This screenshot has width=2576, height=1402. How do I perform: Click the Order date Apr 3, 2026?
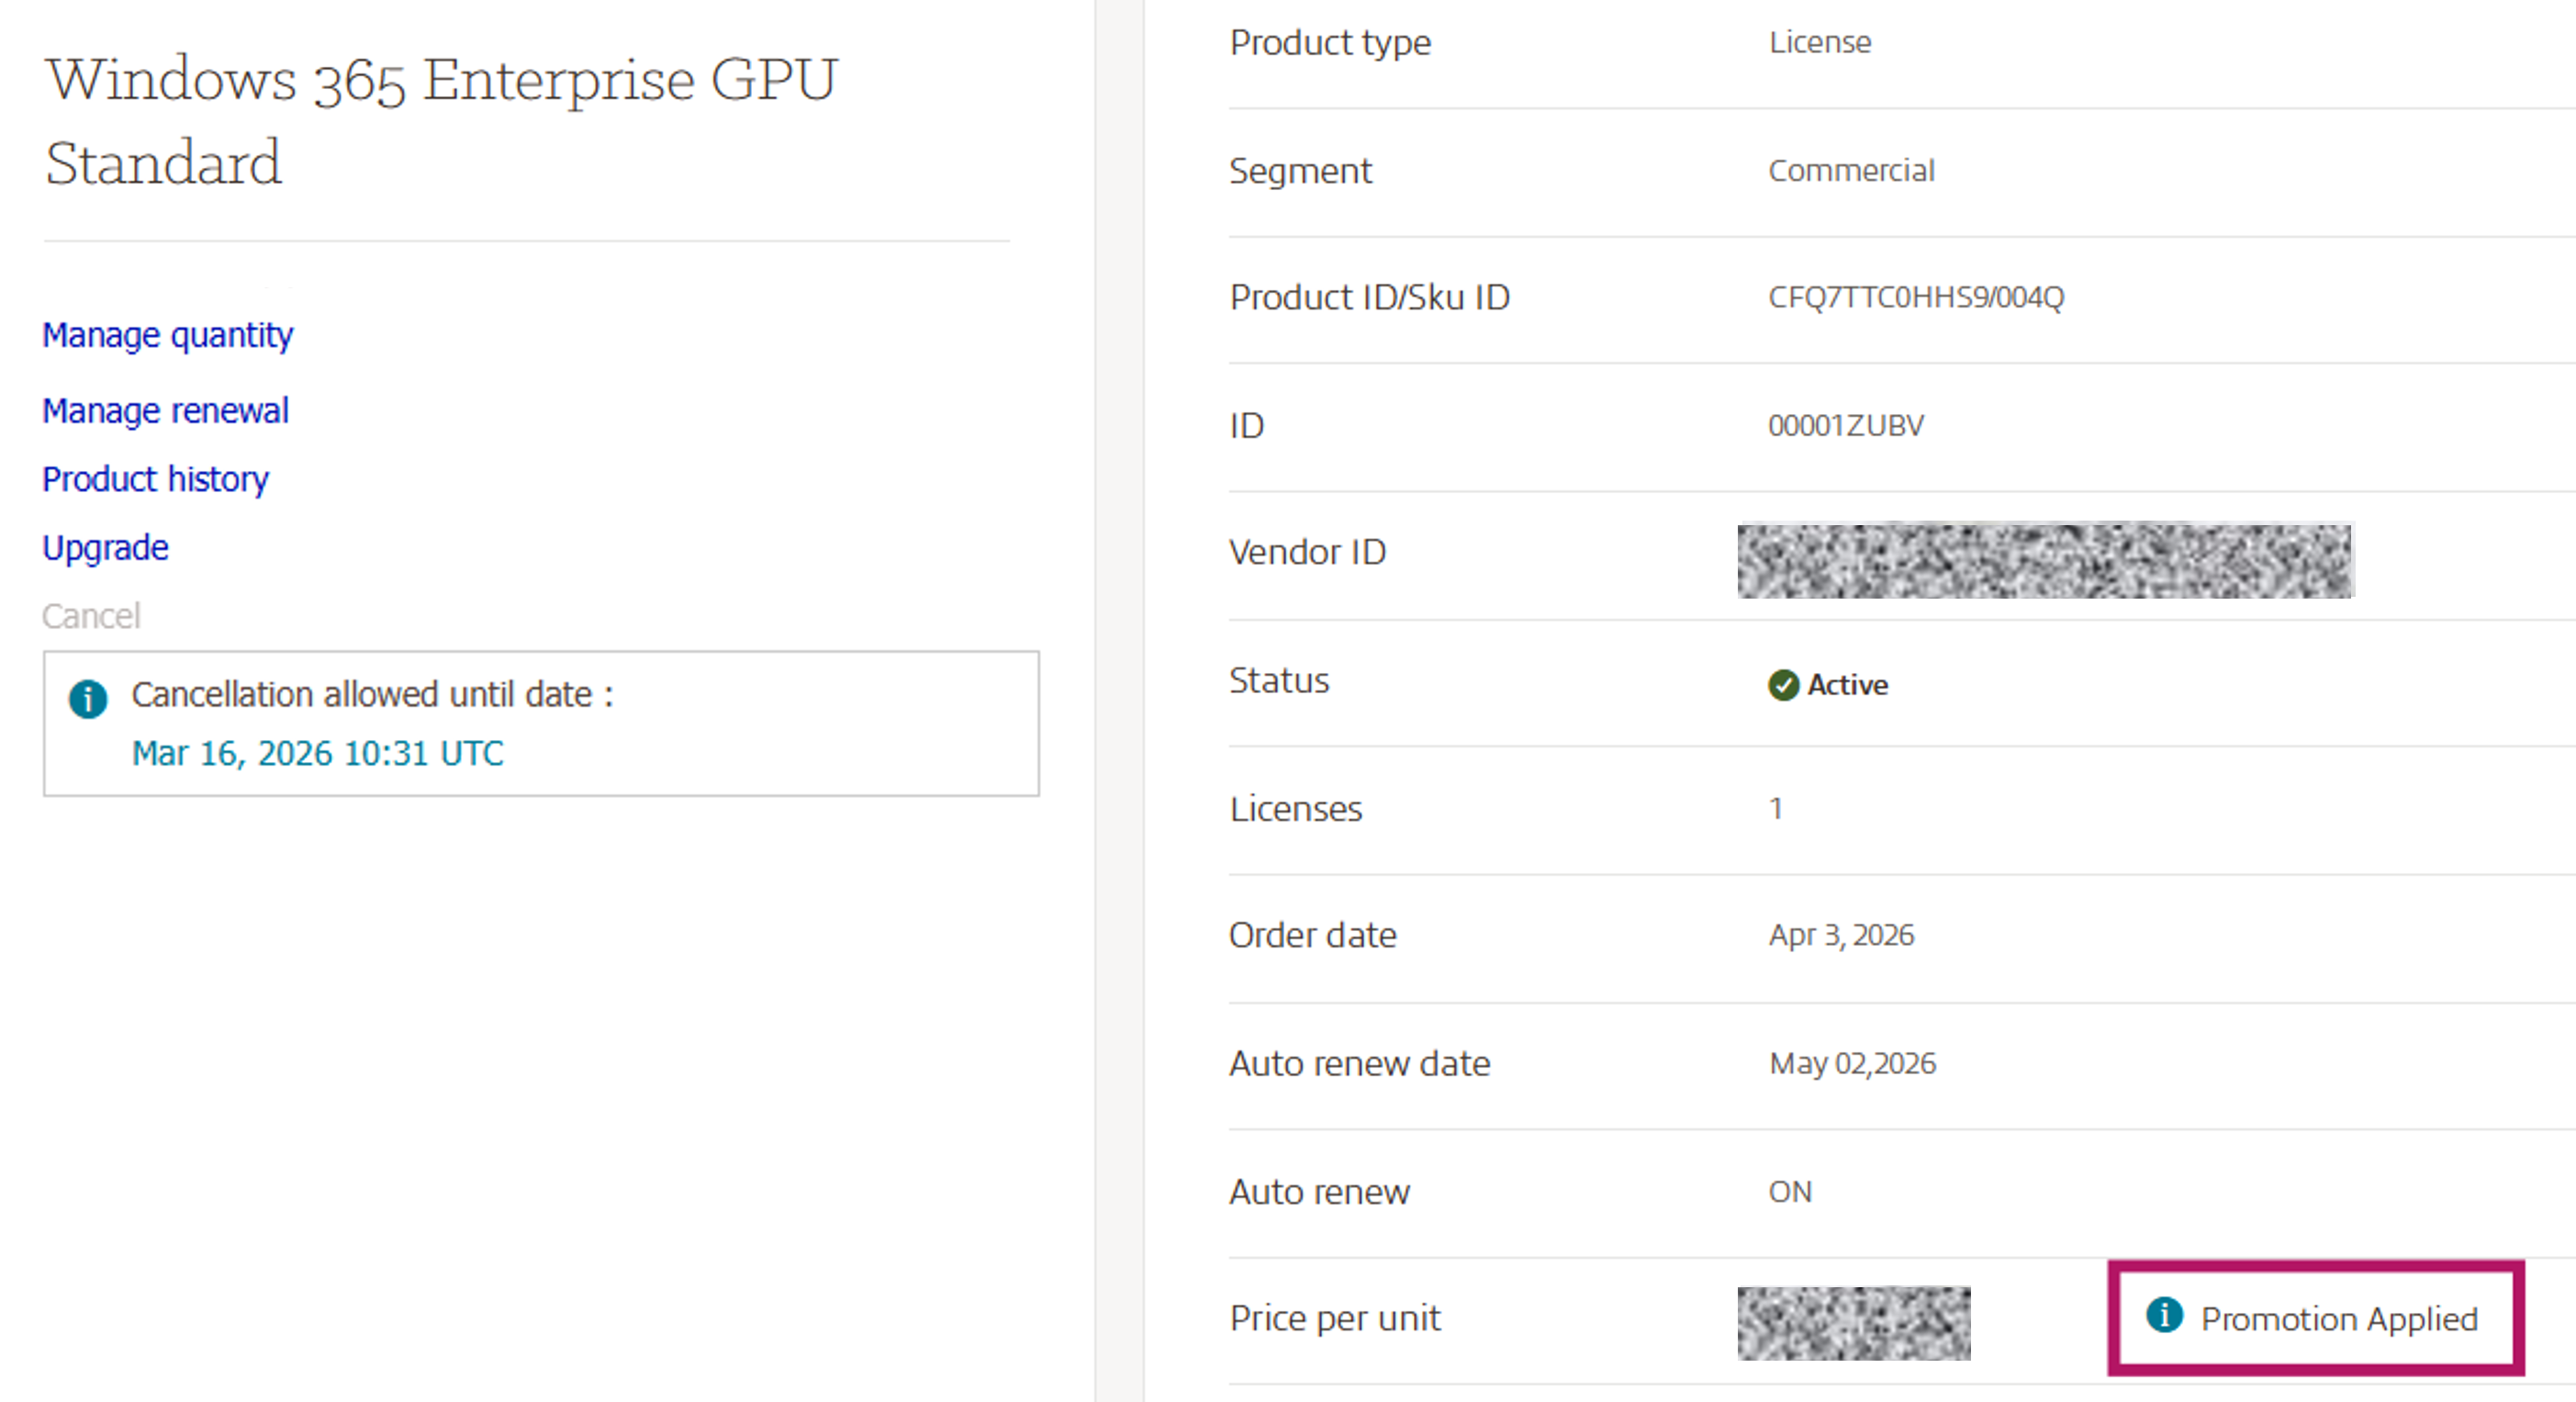(1840, 935)
